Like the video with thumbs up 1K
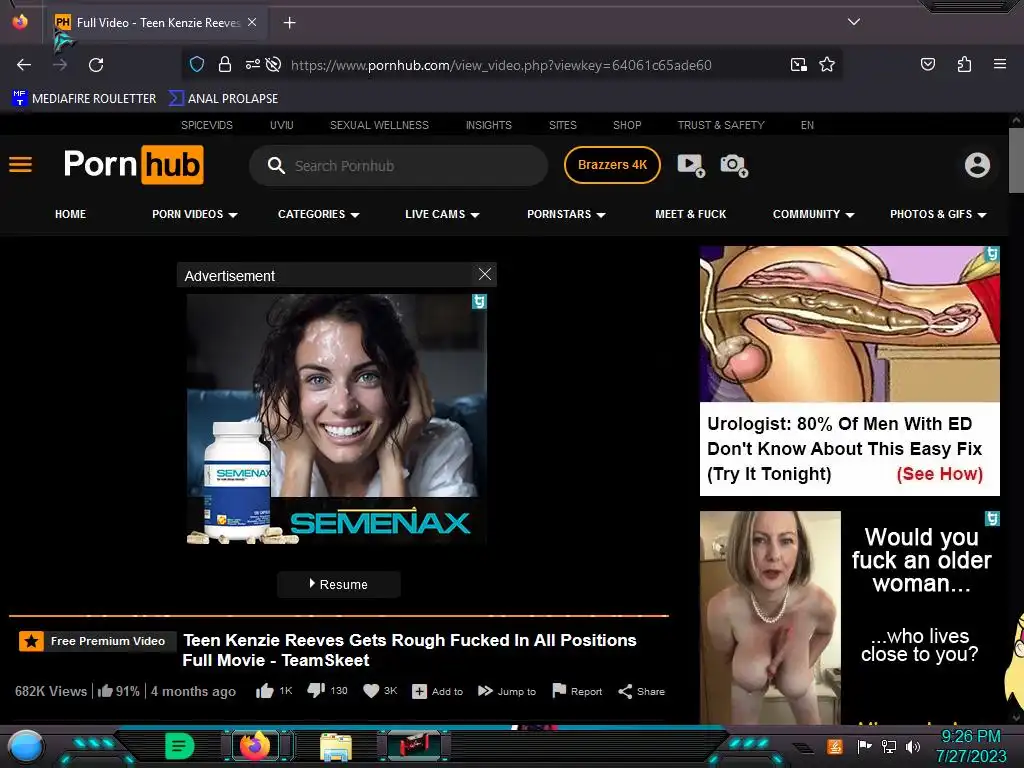This screenshot has width=1024, height=768. pyautogui.click(x=274, y=691)
